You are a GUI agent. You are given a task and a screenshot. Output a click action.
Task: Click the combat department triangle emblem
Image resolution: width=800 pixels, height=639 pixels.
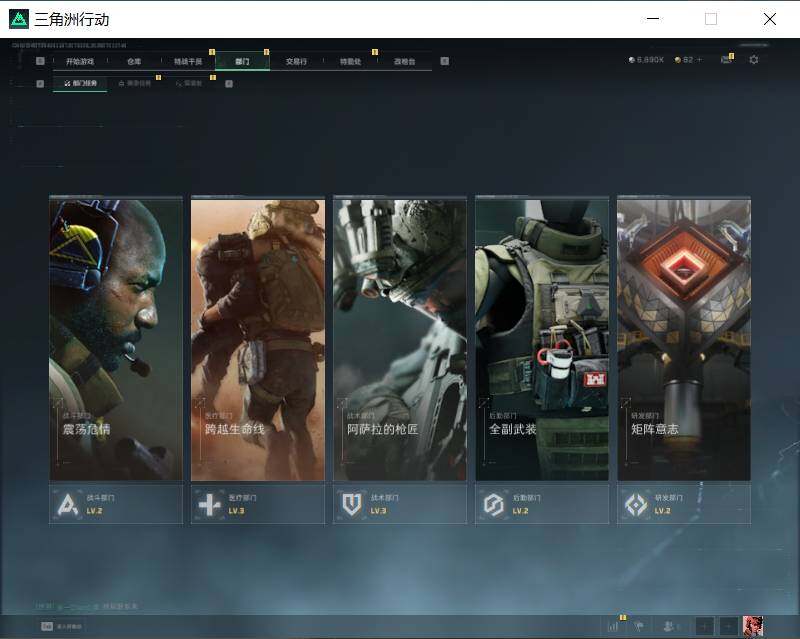click(68, 505)
